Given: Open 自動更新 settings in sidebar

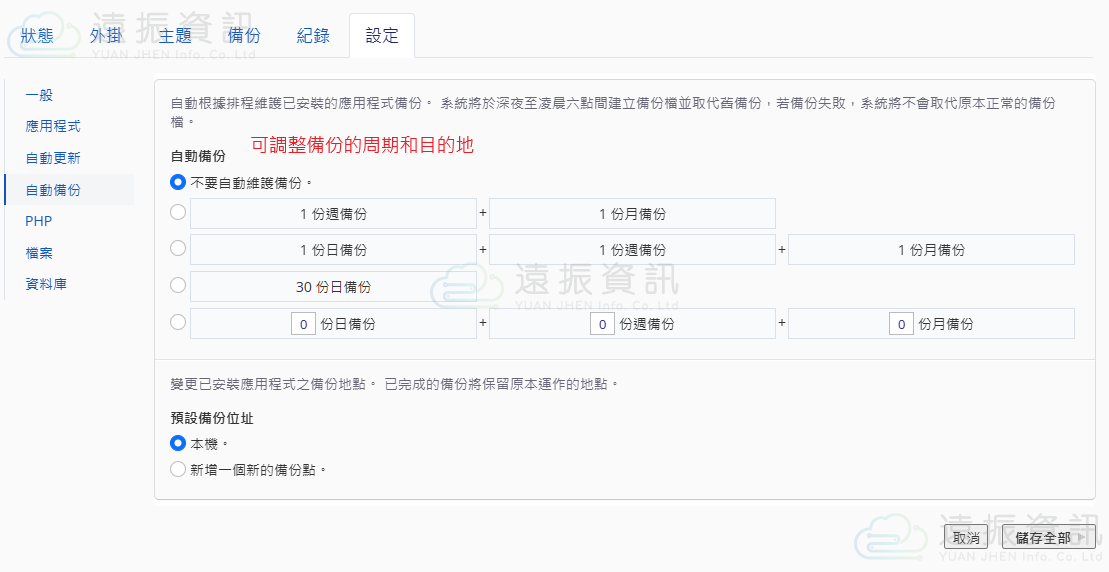Looking at the screenshot, I should pyautogui.click(x=53, y=158).
